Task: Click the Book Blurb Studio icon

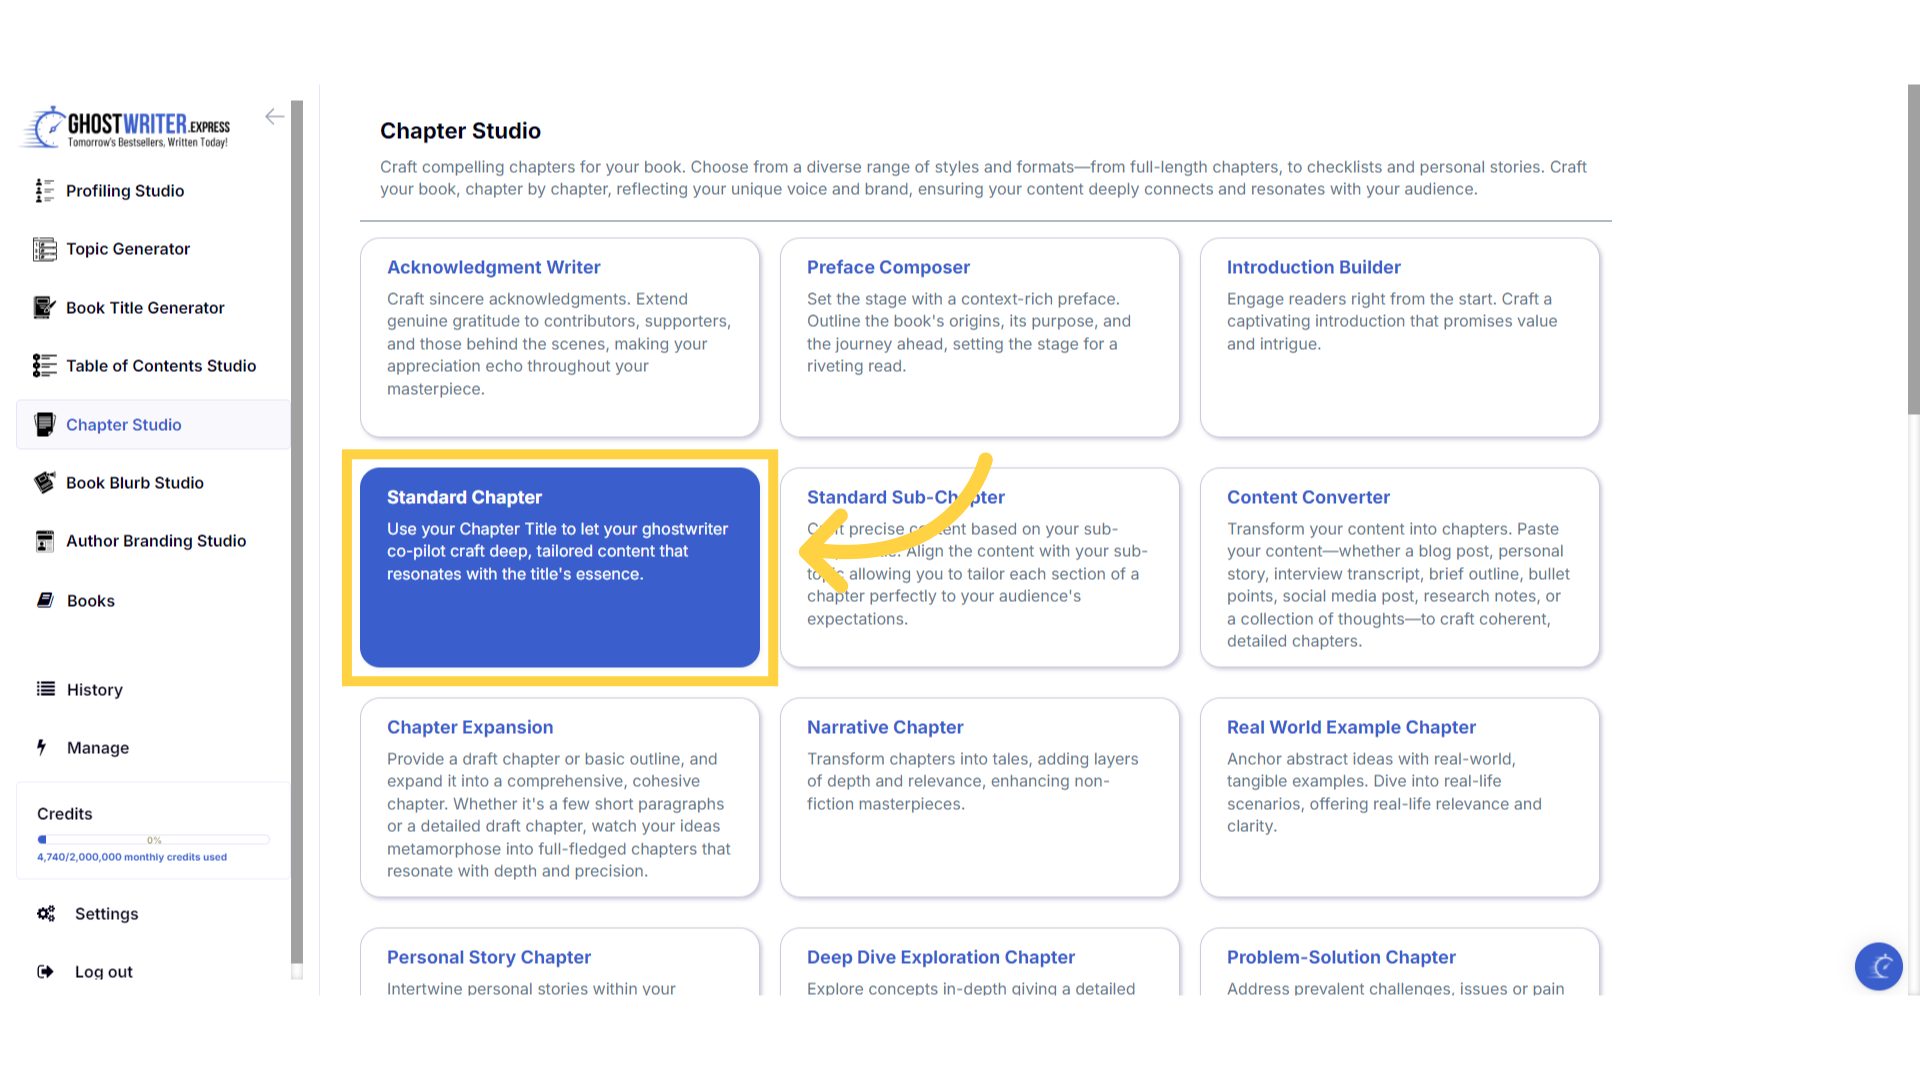Action: pyautogui.click(x=44, y=483)
